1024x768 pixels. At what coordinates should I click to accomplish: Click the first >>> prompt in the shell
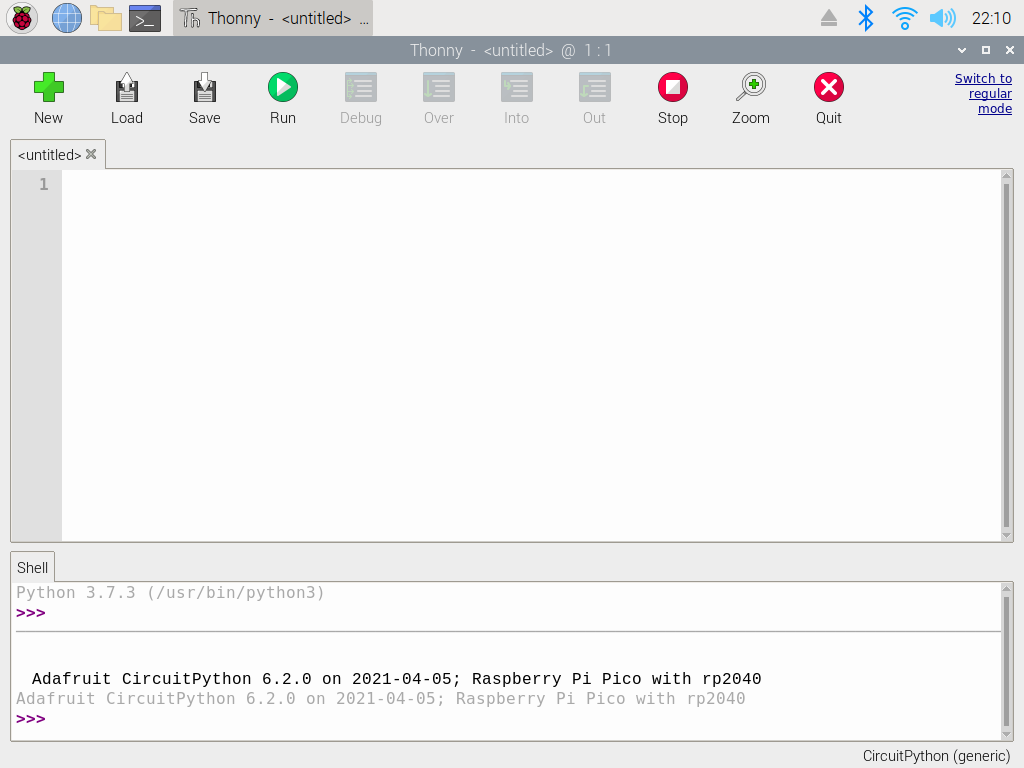(31, 613)
